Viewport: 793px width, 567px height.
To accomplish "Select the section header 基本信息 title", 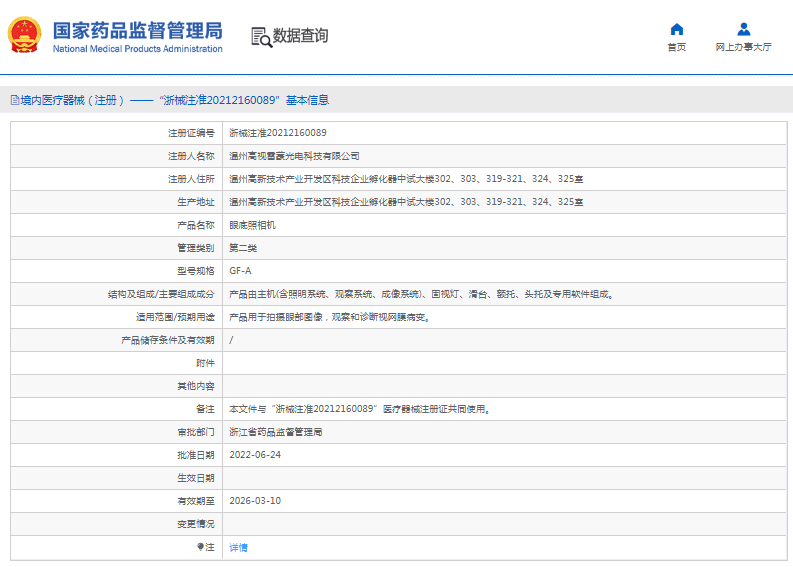I will [x=307, y=100].
